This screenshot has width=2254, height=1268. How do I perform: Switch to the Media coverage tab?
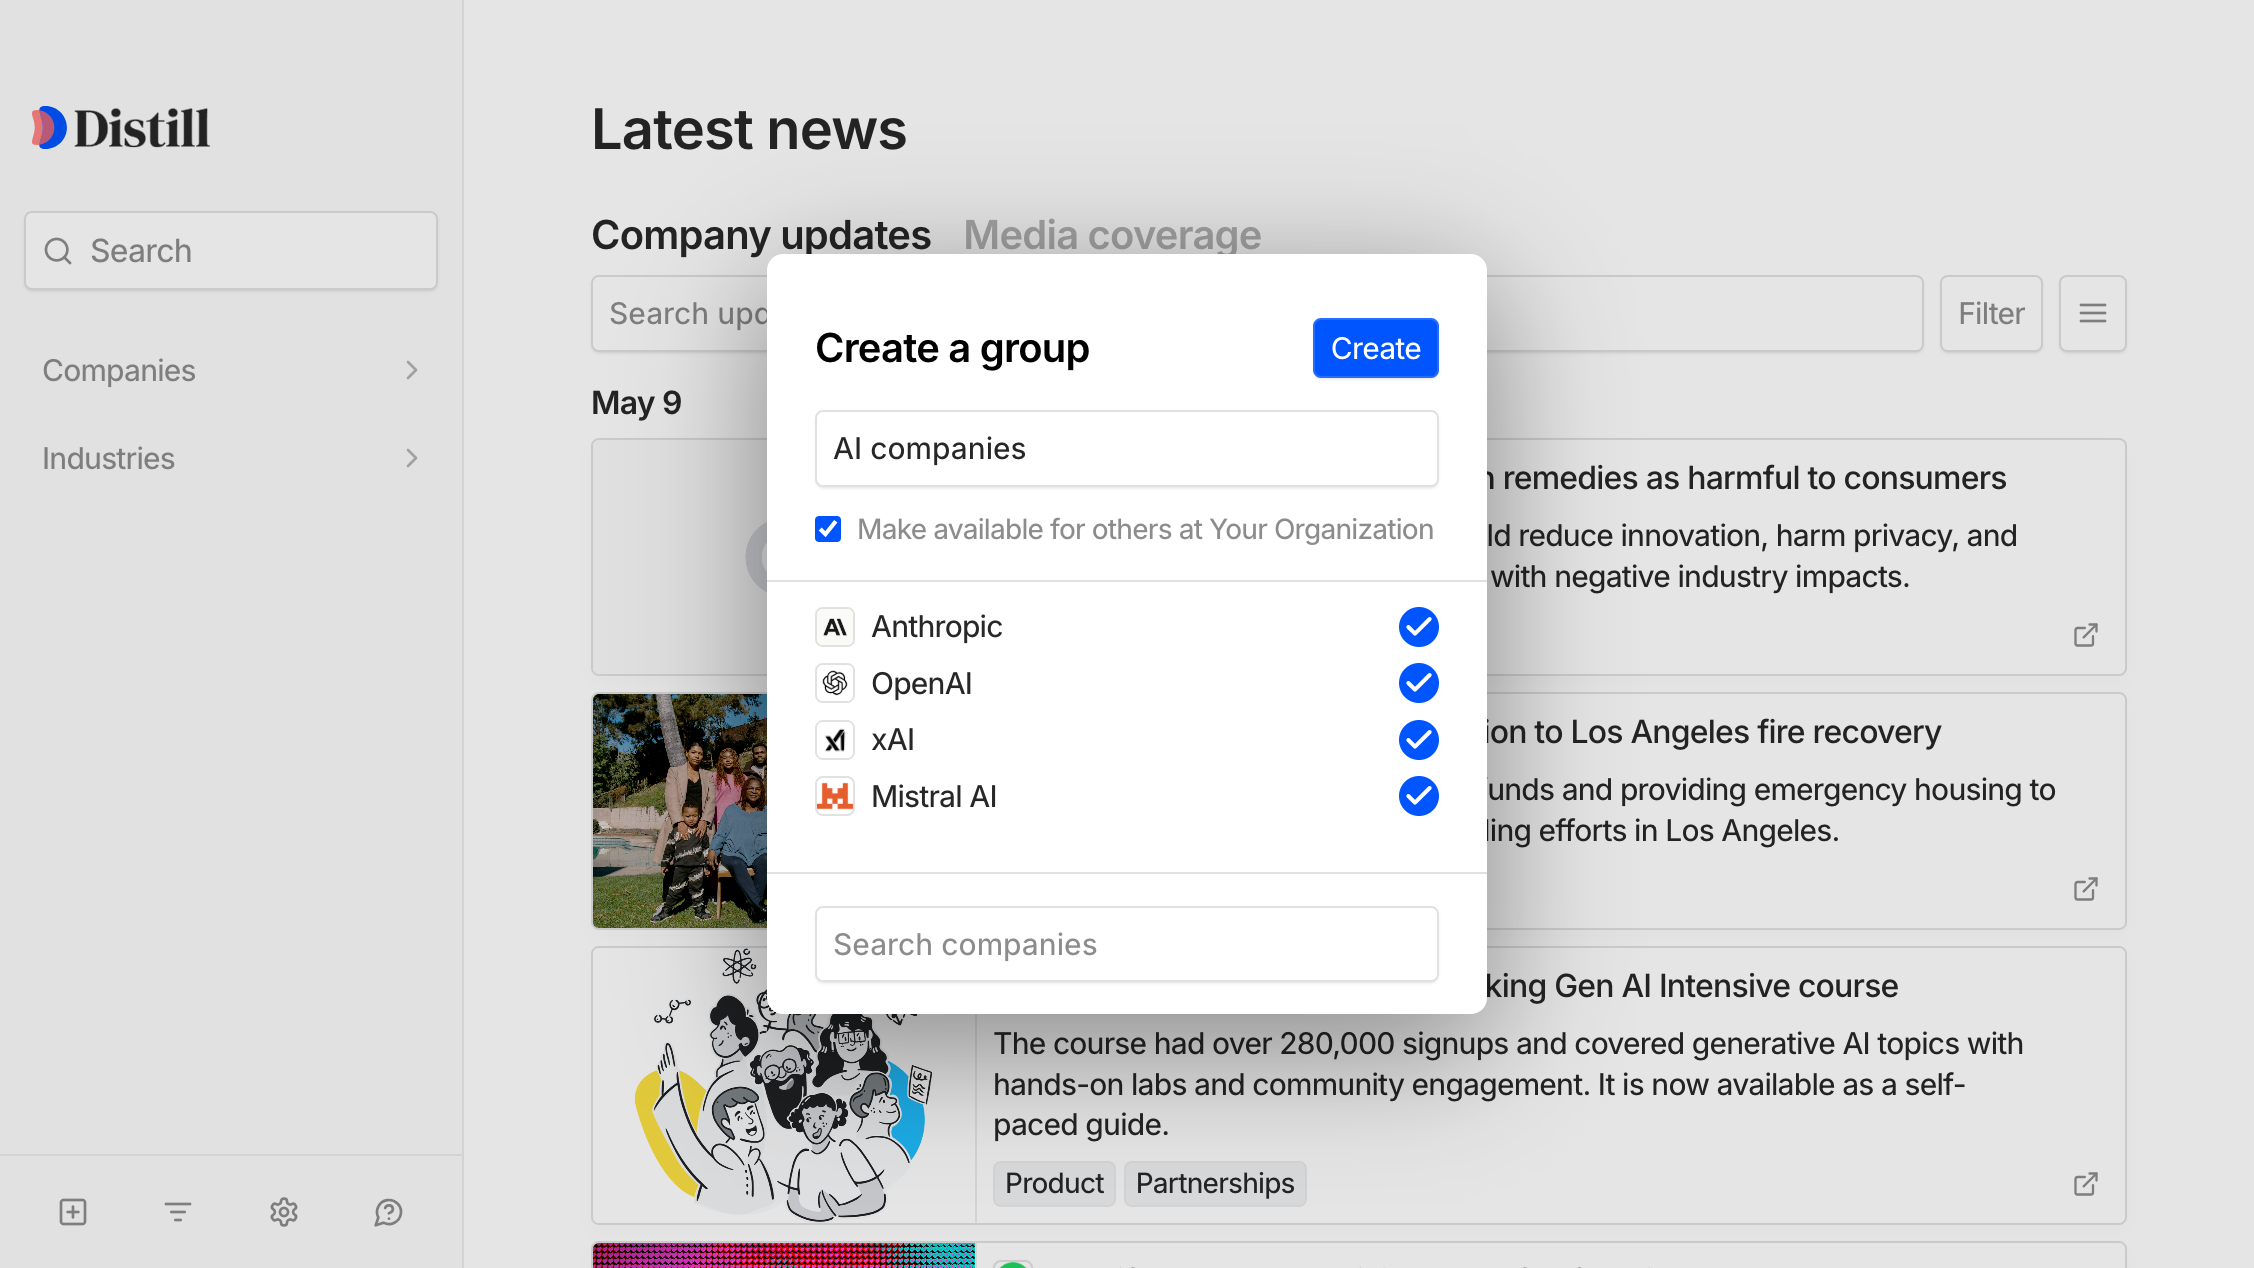pos(1112,234)
